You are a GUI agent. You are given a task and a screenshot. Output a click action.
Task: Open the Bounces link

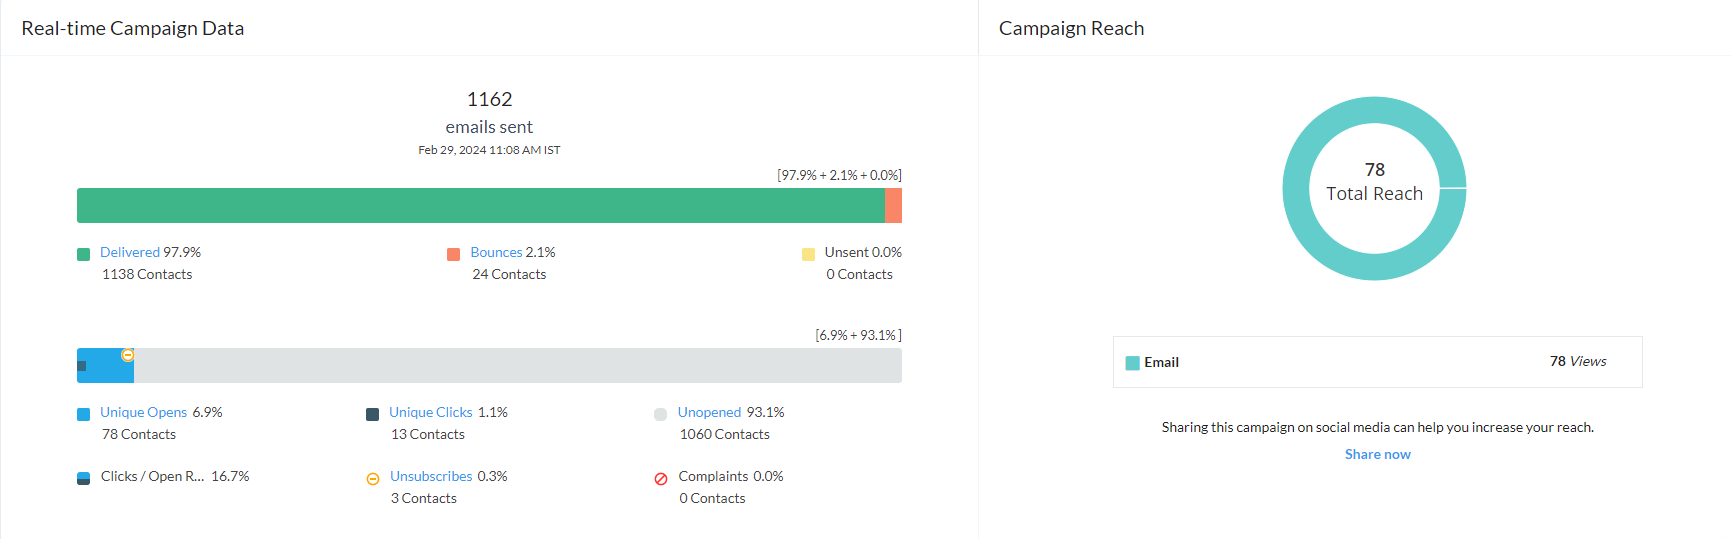click(x=496, y=252)
